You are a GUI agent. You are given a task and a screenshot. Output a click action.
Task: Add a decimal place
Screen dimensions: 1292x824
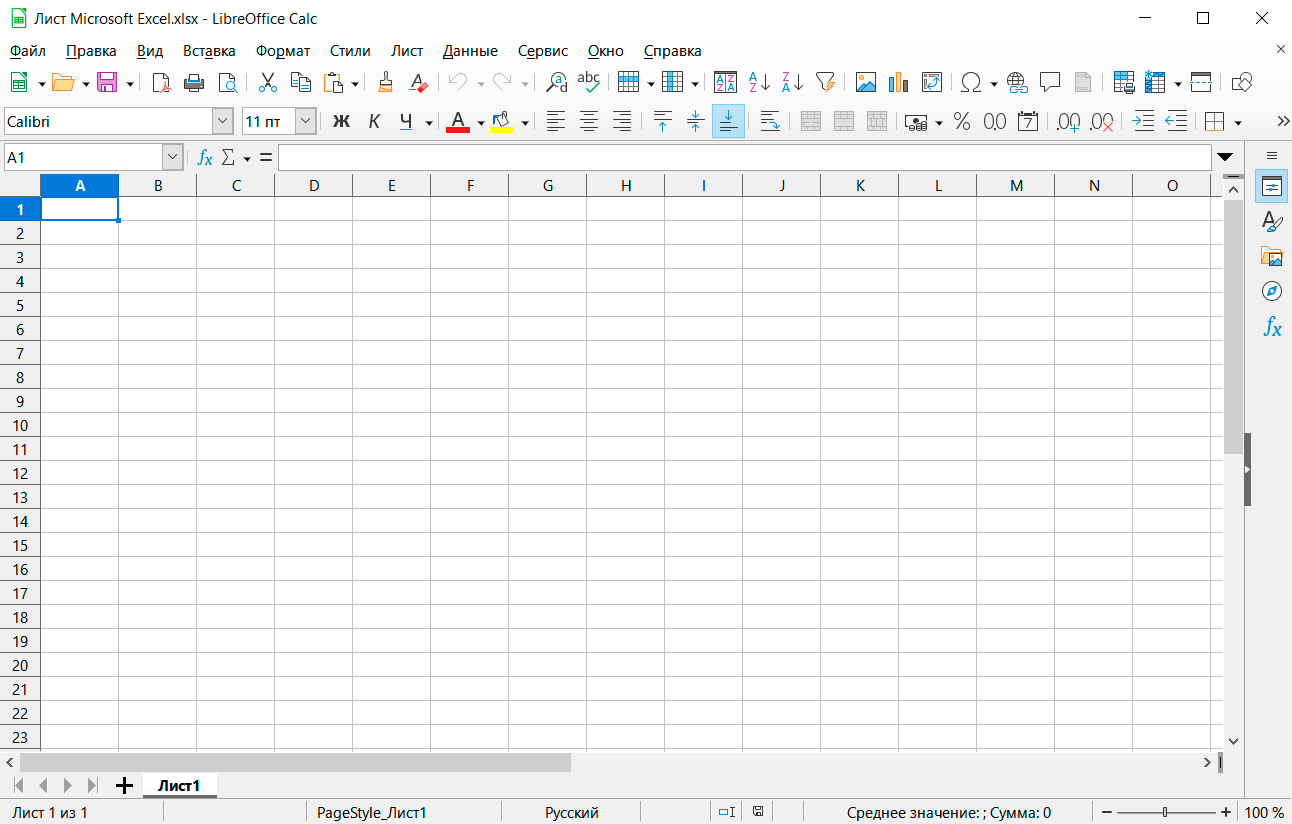click(x=1068, y=122)
